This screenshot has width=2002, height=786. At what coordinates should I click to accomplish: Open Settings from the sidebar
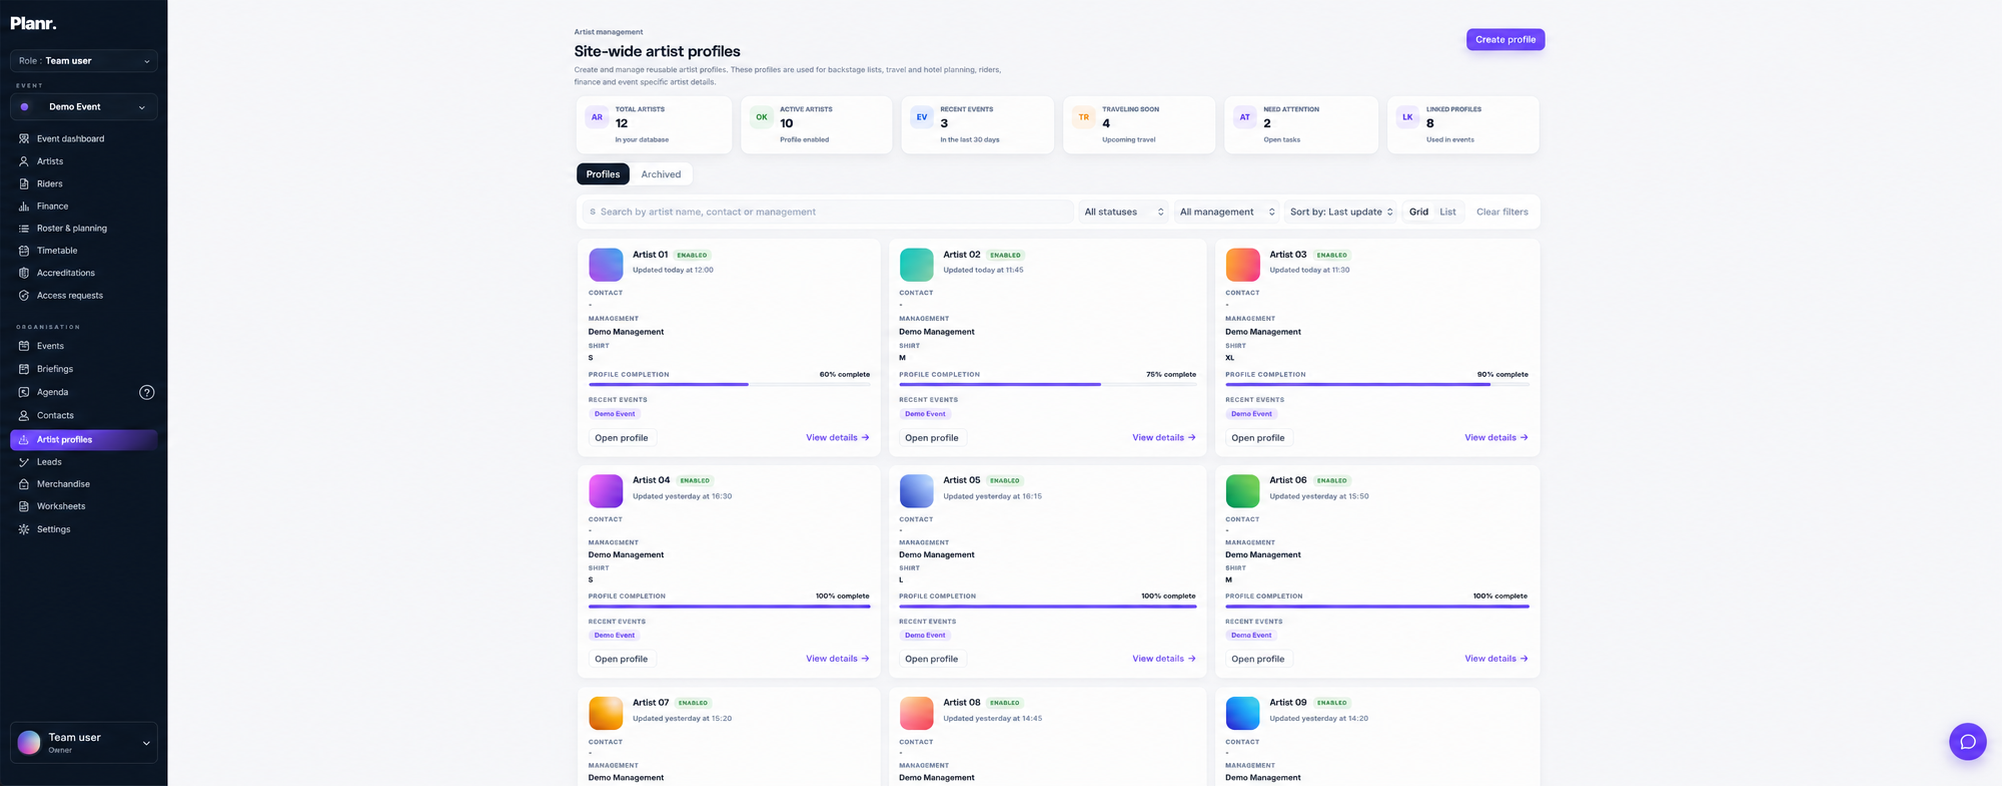pos(84,530)
